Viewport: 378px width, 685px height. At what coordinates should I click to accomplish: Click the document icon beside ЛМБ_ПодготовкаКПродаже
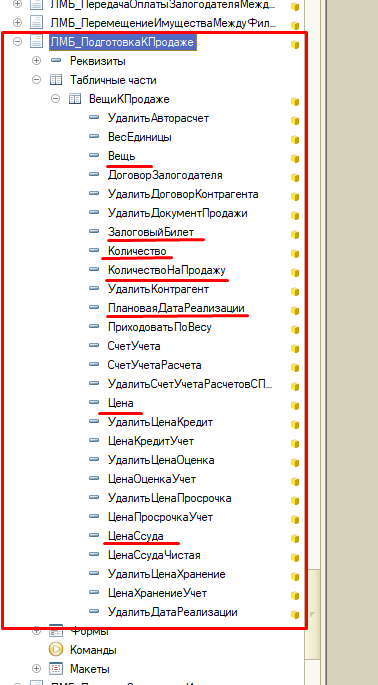pos(37,42)
